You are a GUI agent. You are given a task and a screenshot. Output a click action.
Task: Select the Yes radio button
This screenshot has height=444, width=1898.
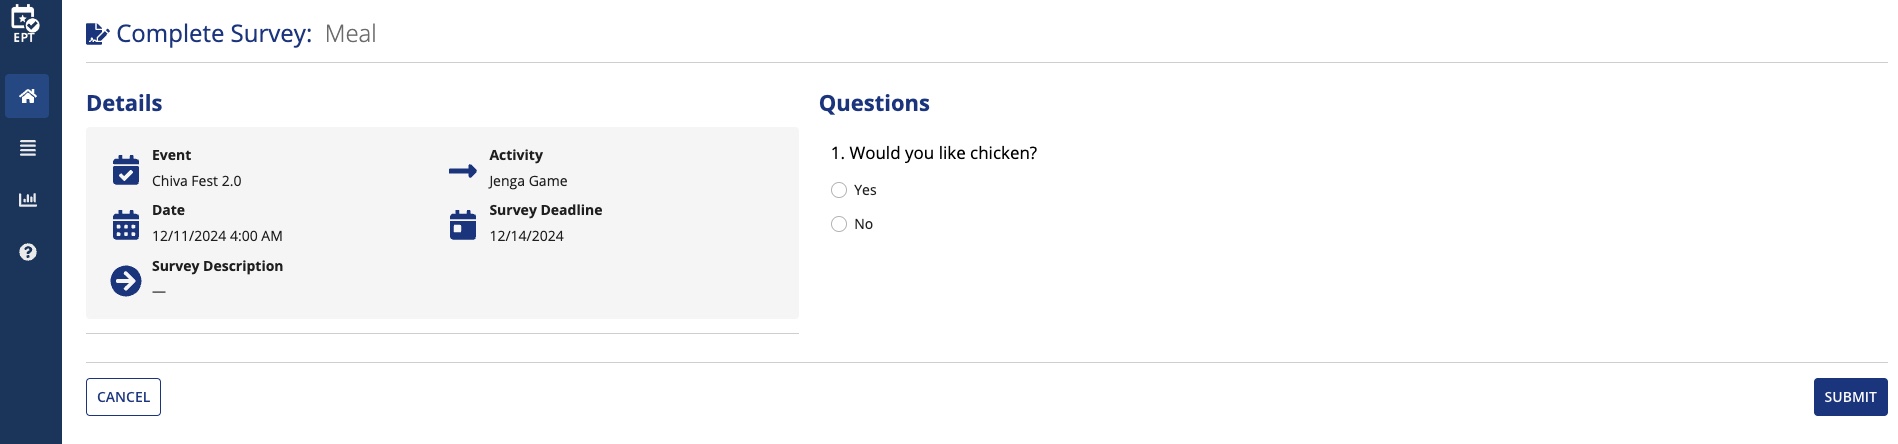tap(839, 190)
